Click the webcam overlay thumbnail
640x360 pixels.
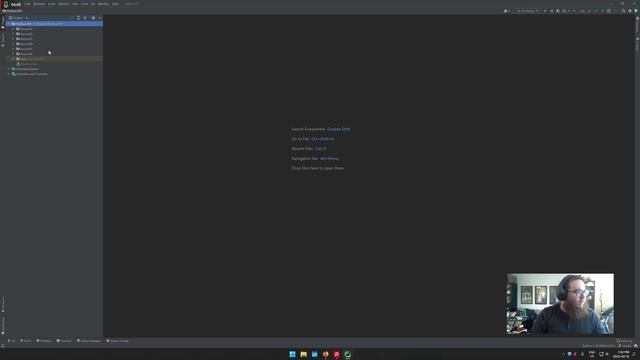tap(560, 304)
